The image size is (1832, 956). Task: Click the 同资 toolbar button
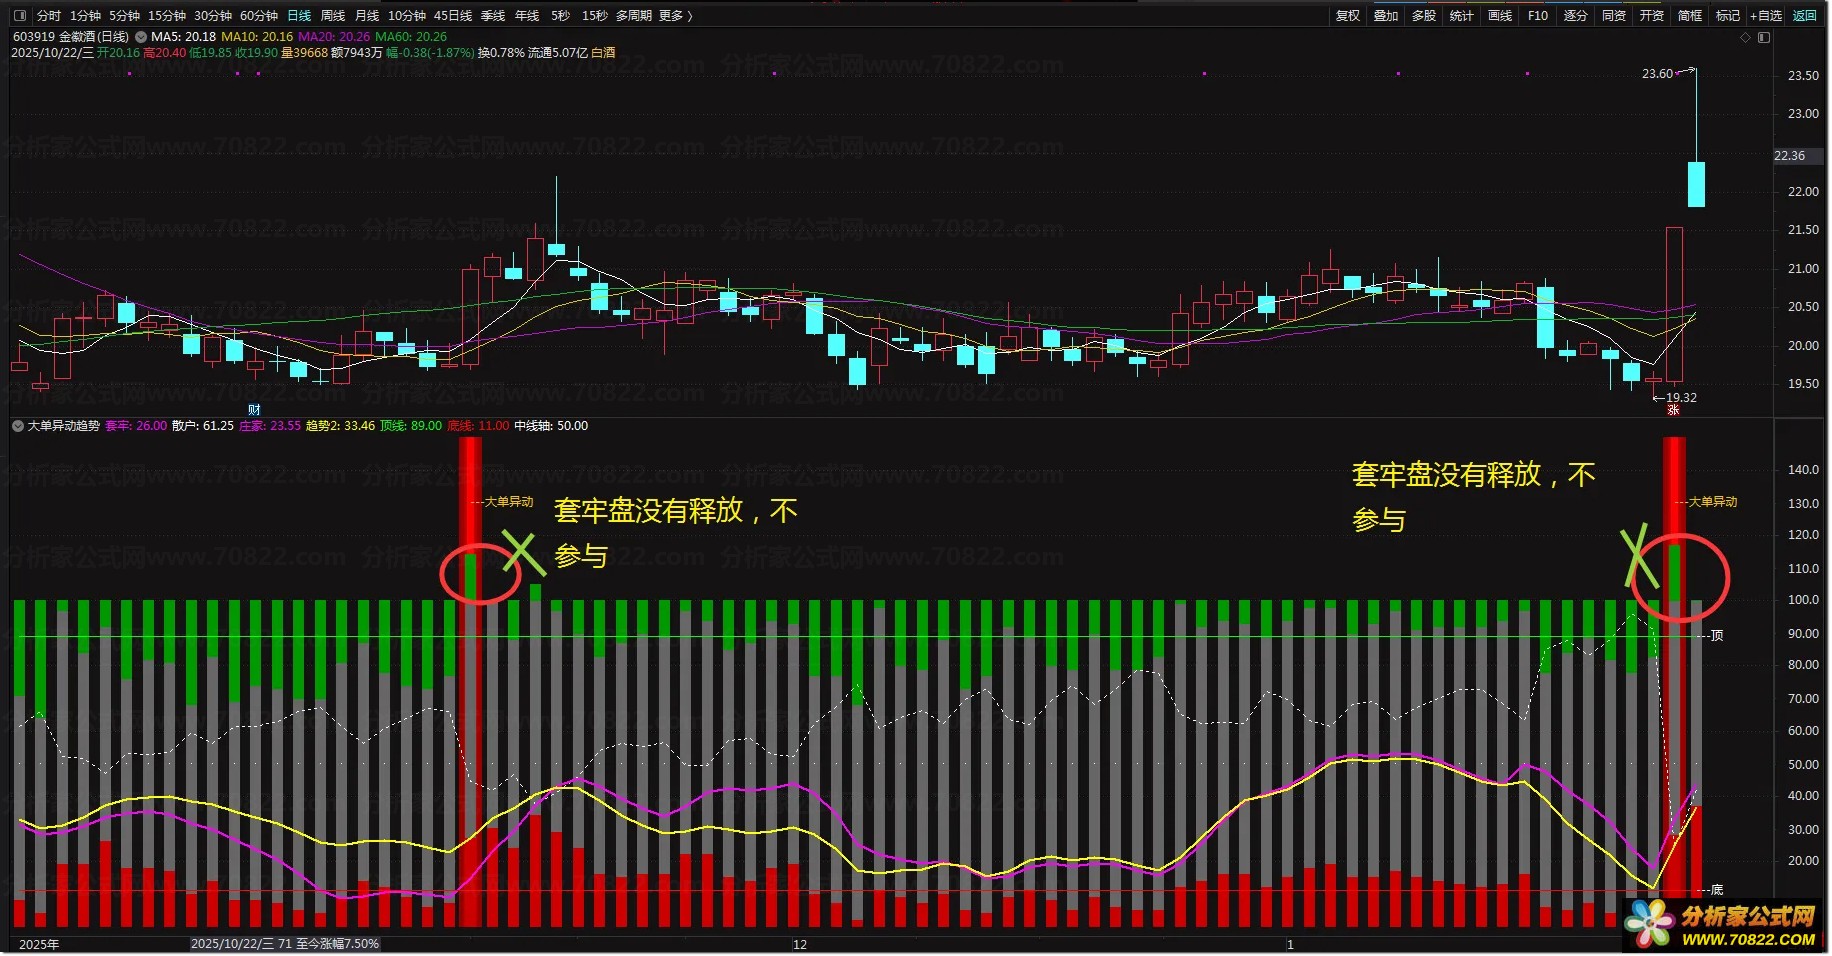[x=1614, y=16]
